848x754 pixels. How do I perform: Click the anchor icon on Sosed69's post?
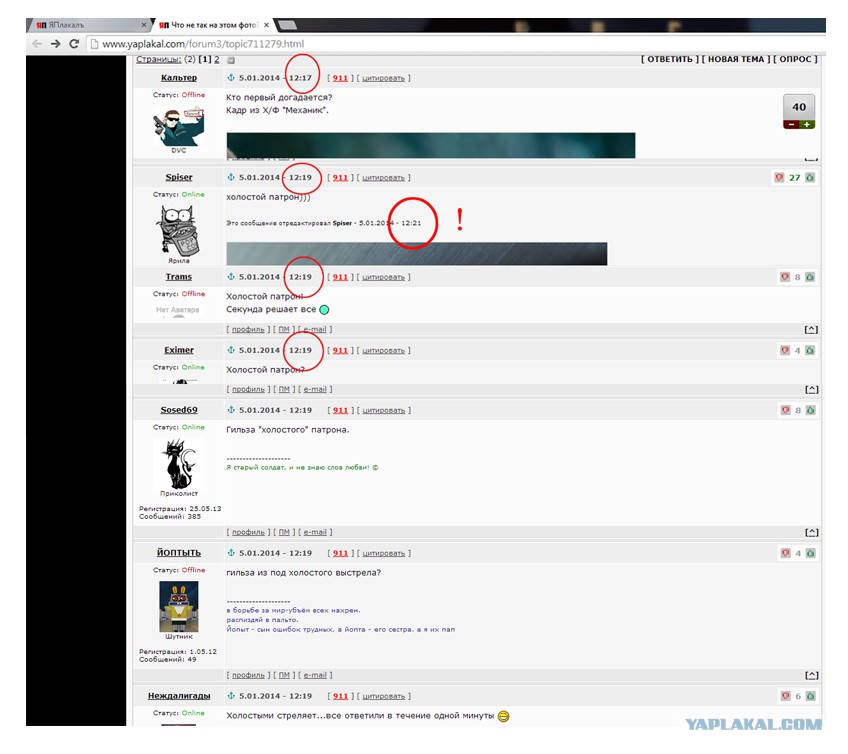[231, 410]
